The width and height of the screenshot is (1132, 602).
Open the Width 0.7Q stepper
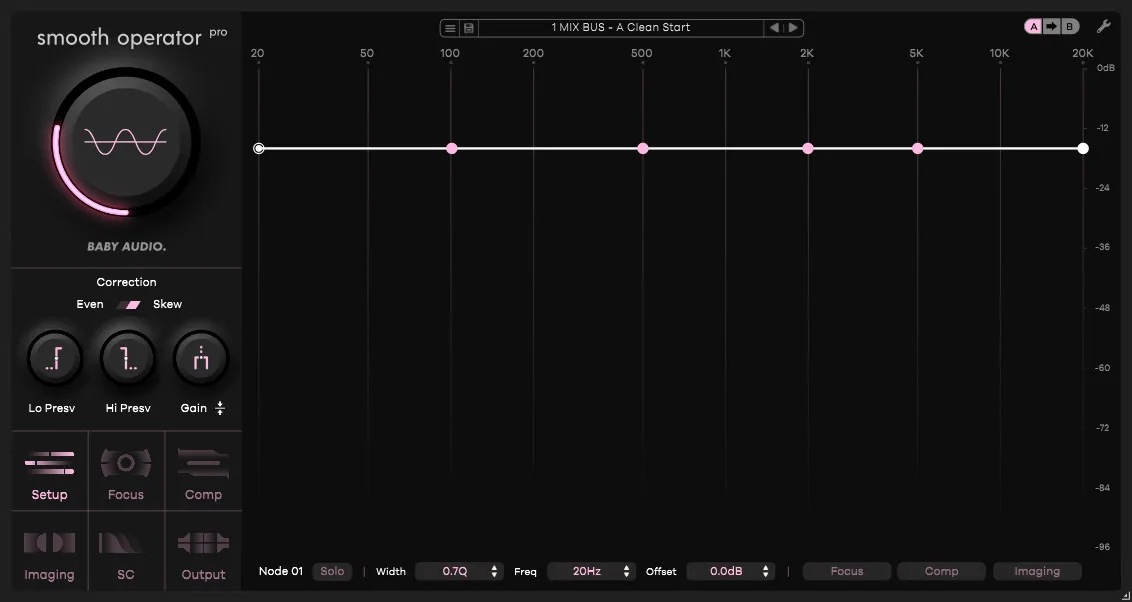click(459, 572)
